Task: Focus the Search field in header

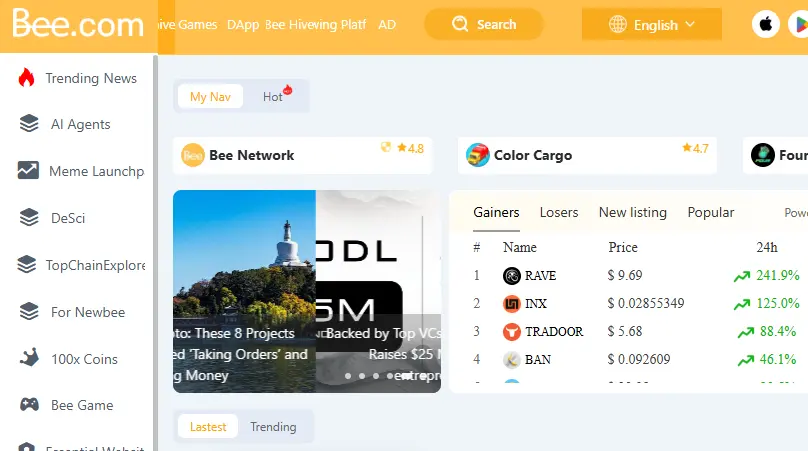Action: (484, 24)
